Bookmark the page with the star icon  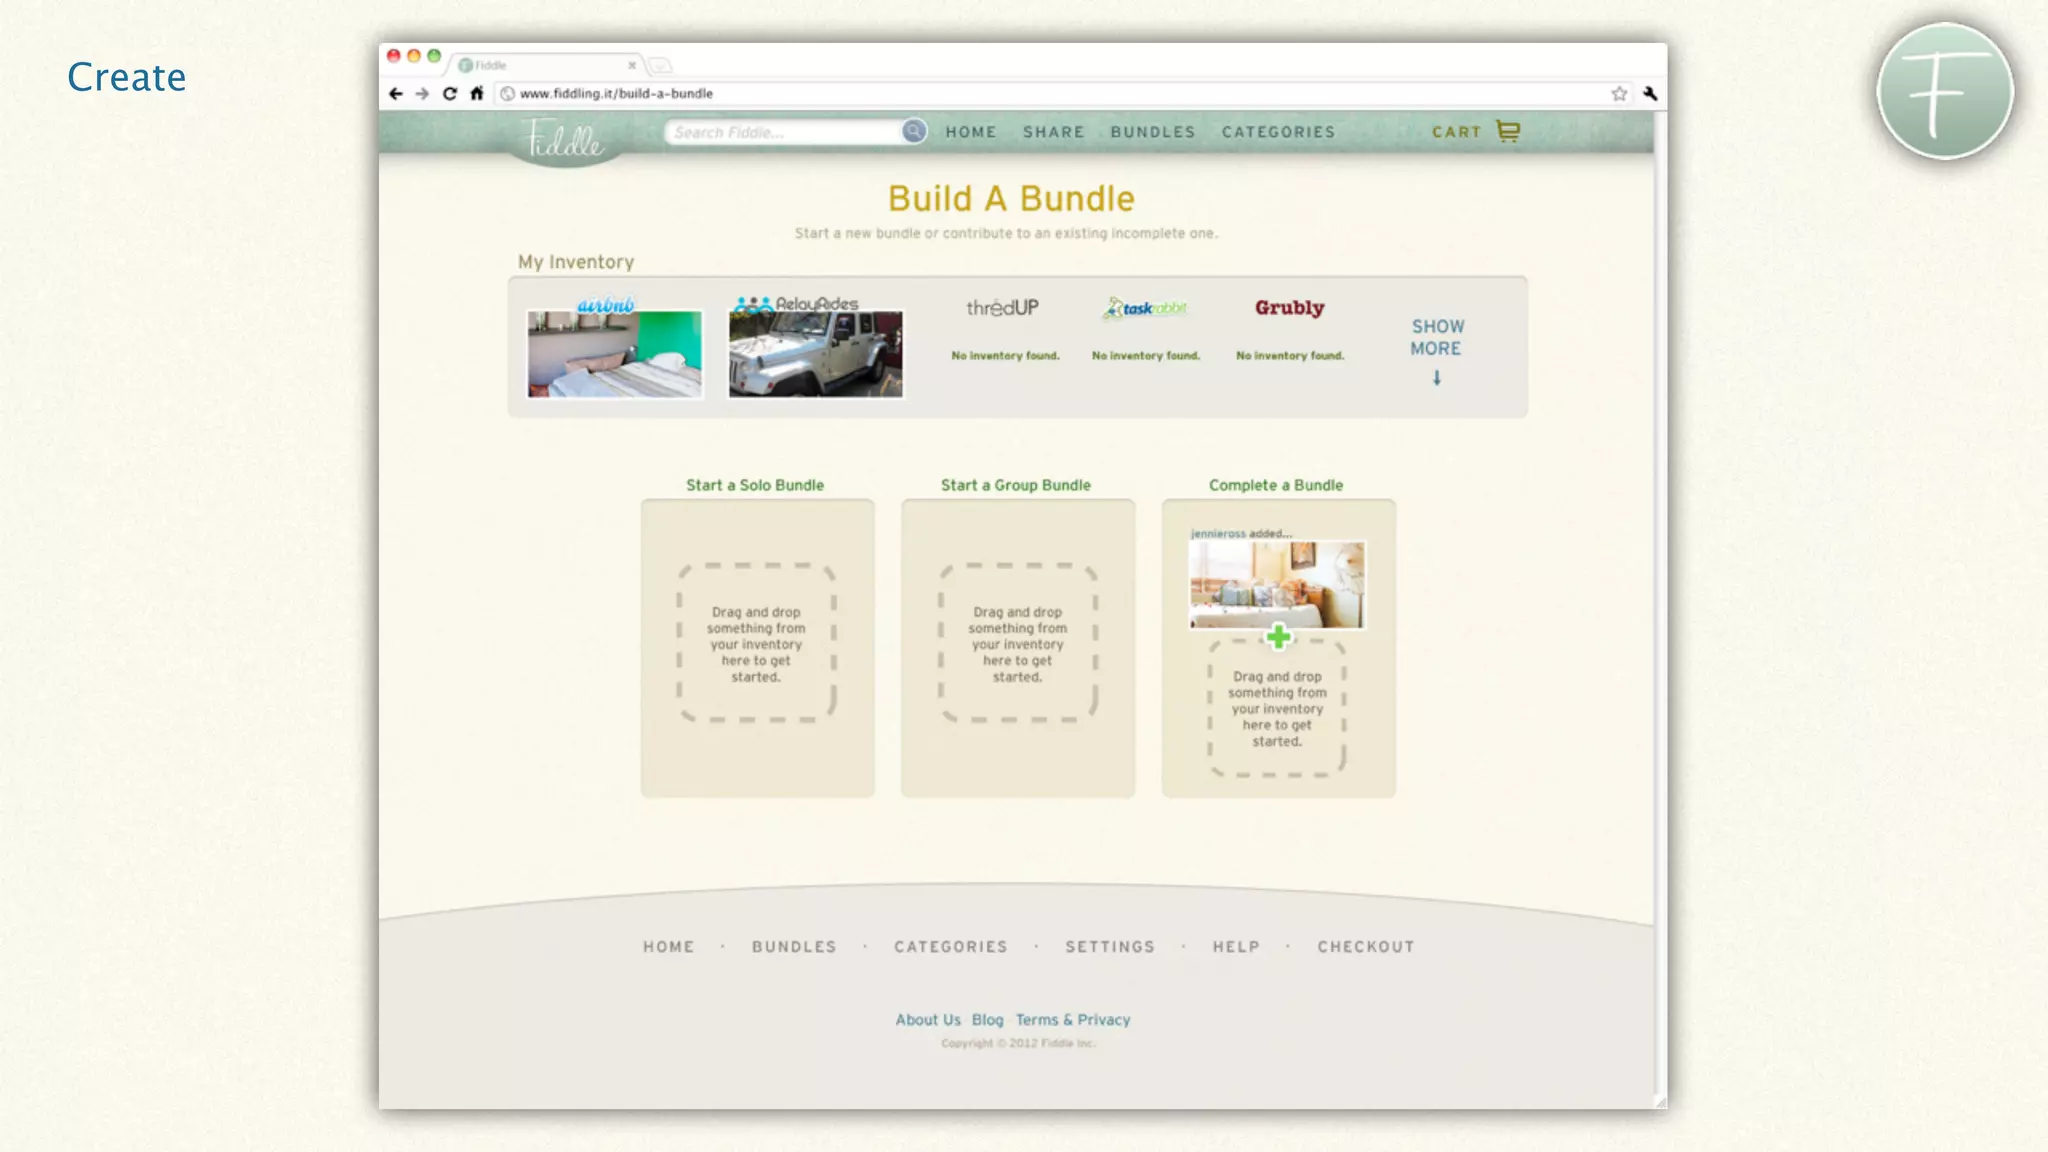(x=1619, y=94)
